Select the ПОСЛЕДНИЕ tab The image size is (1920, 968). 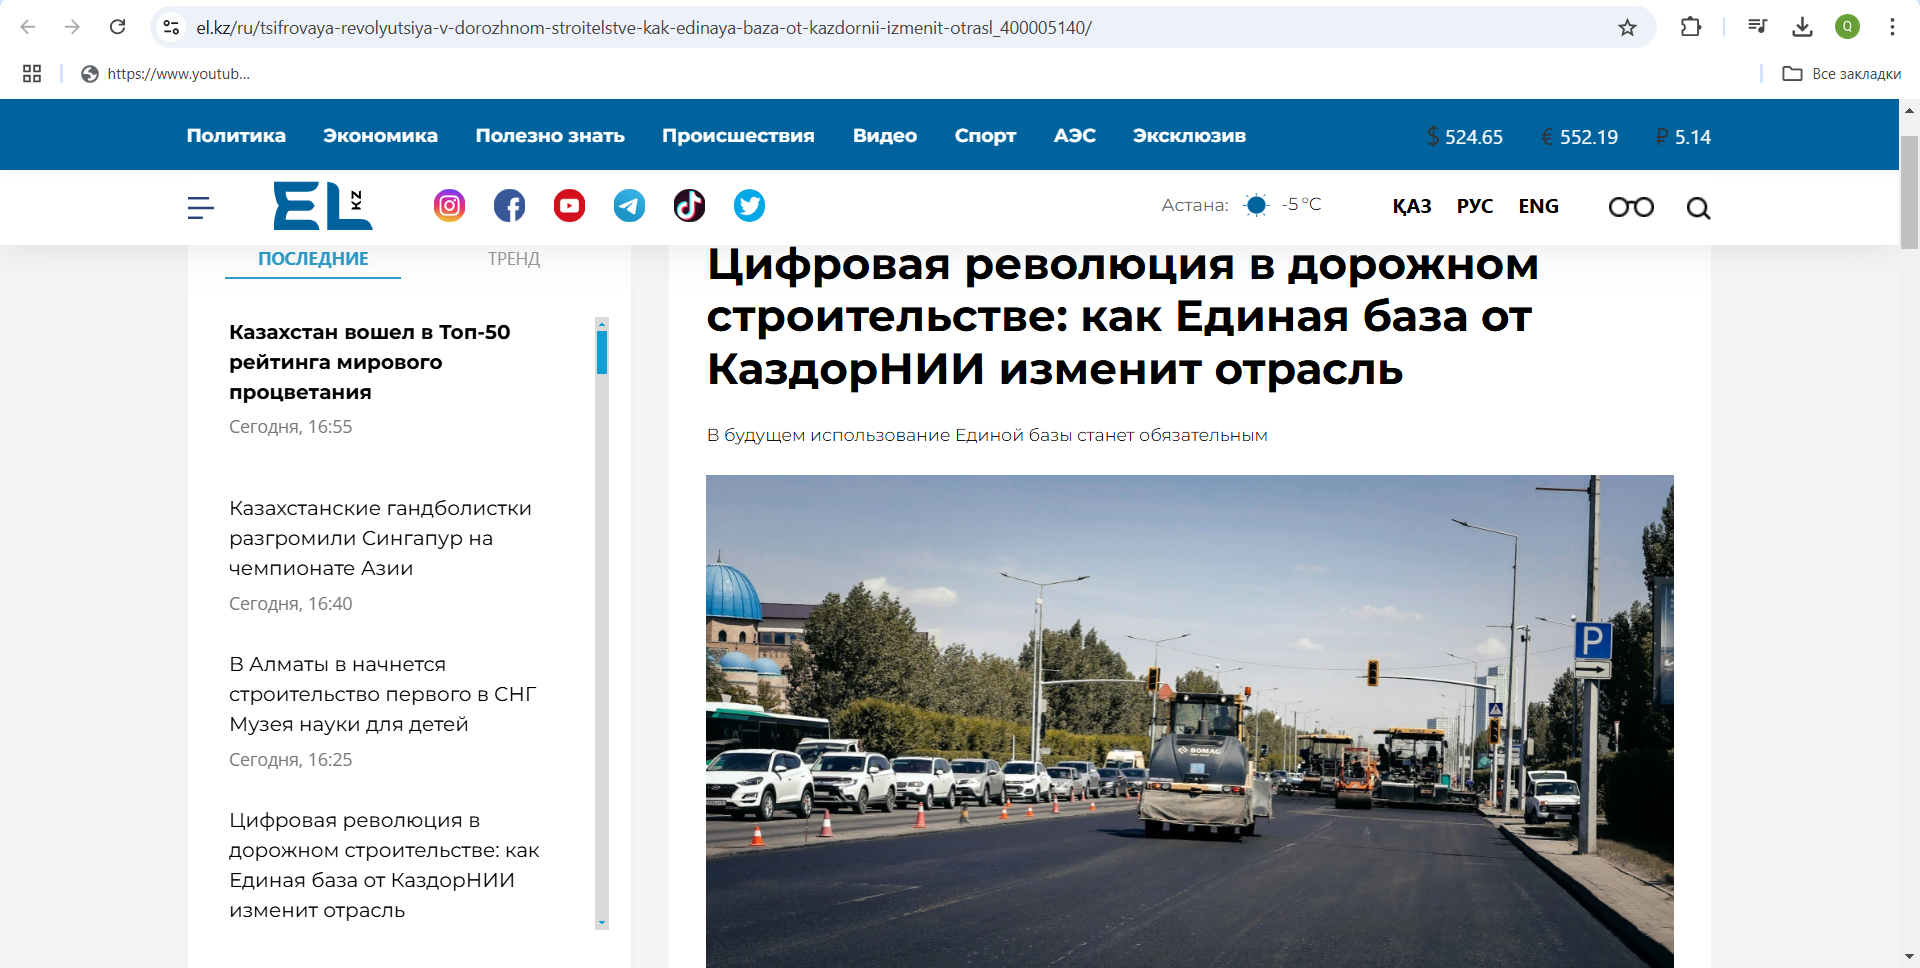click(x=313, y=259)
